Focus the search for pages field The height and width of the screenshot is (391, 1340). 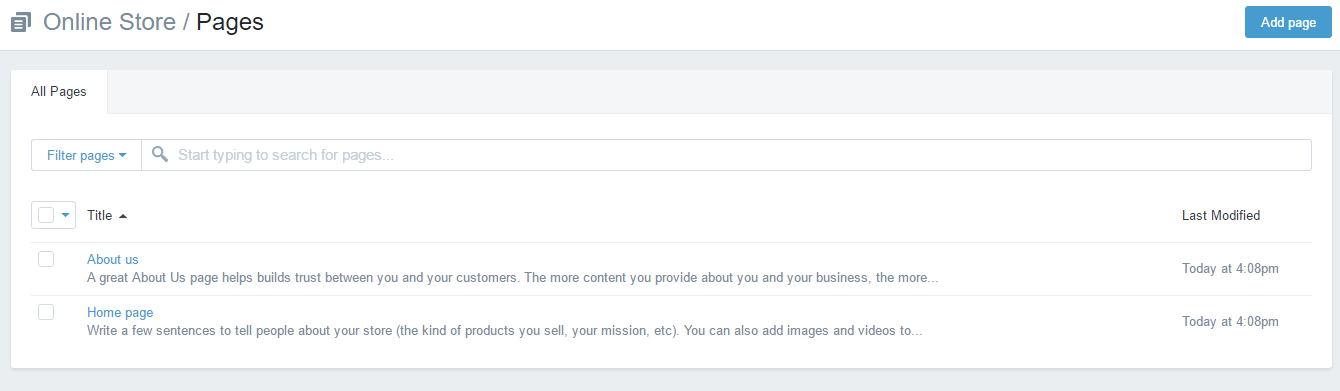[x=726, y=155]
